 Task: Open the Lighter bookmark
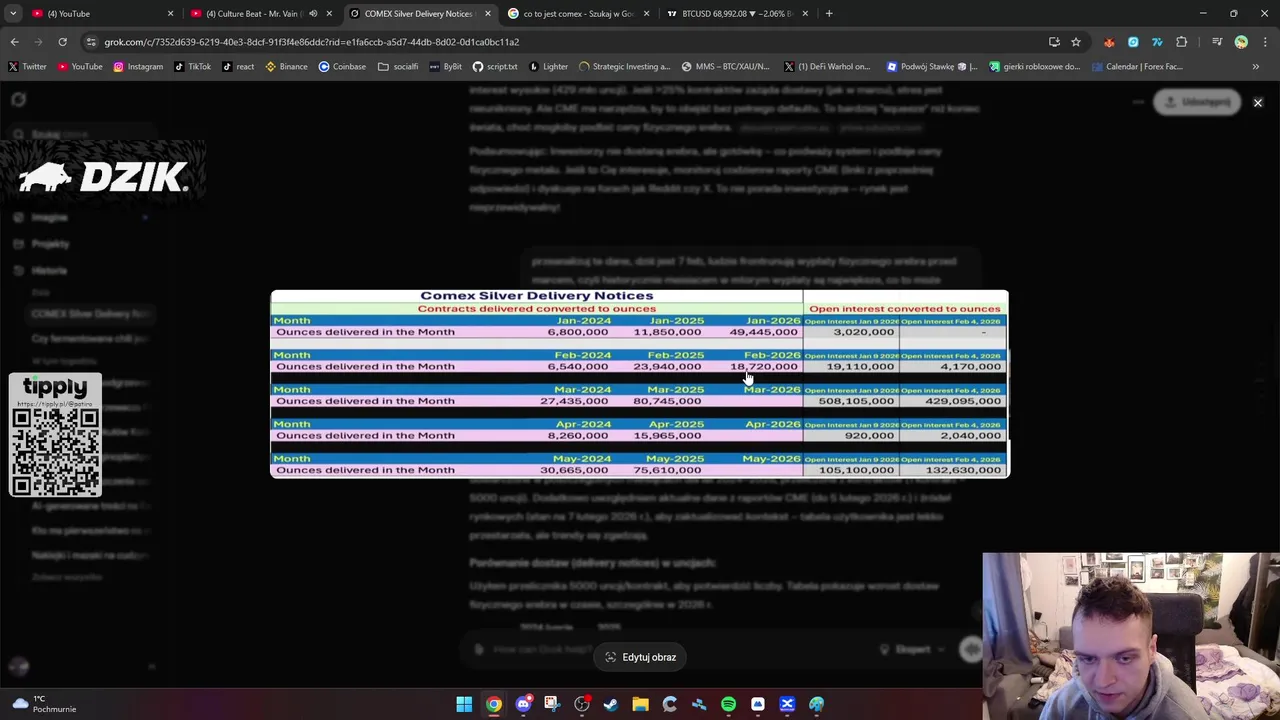tap(548, 66)
